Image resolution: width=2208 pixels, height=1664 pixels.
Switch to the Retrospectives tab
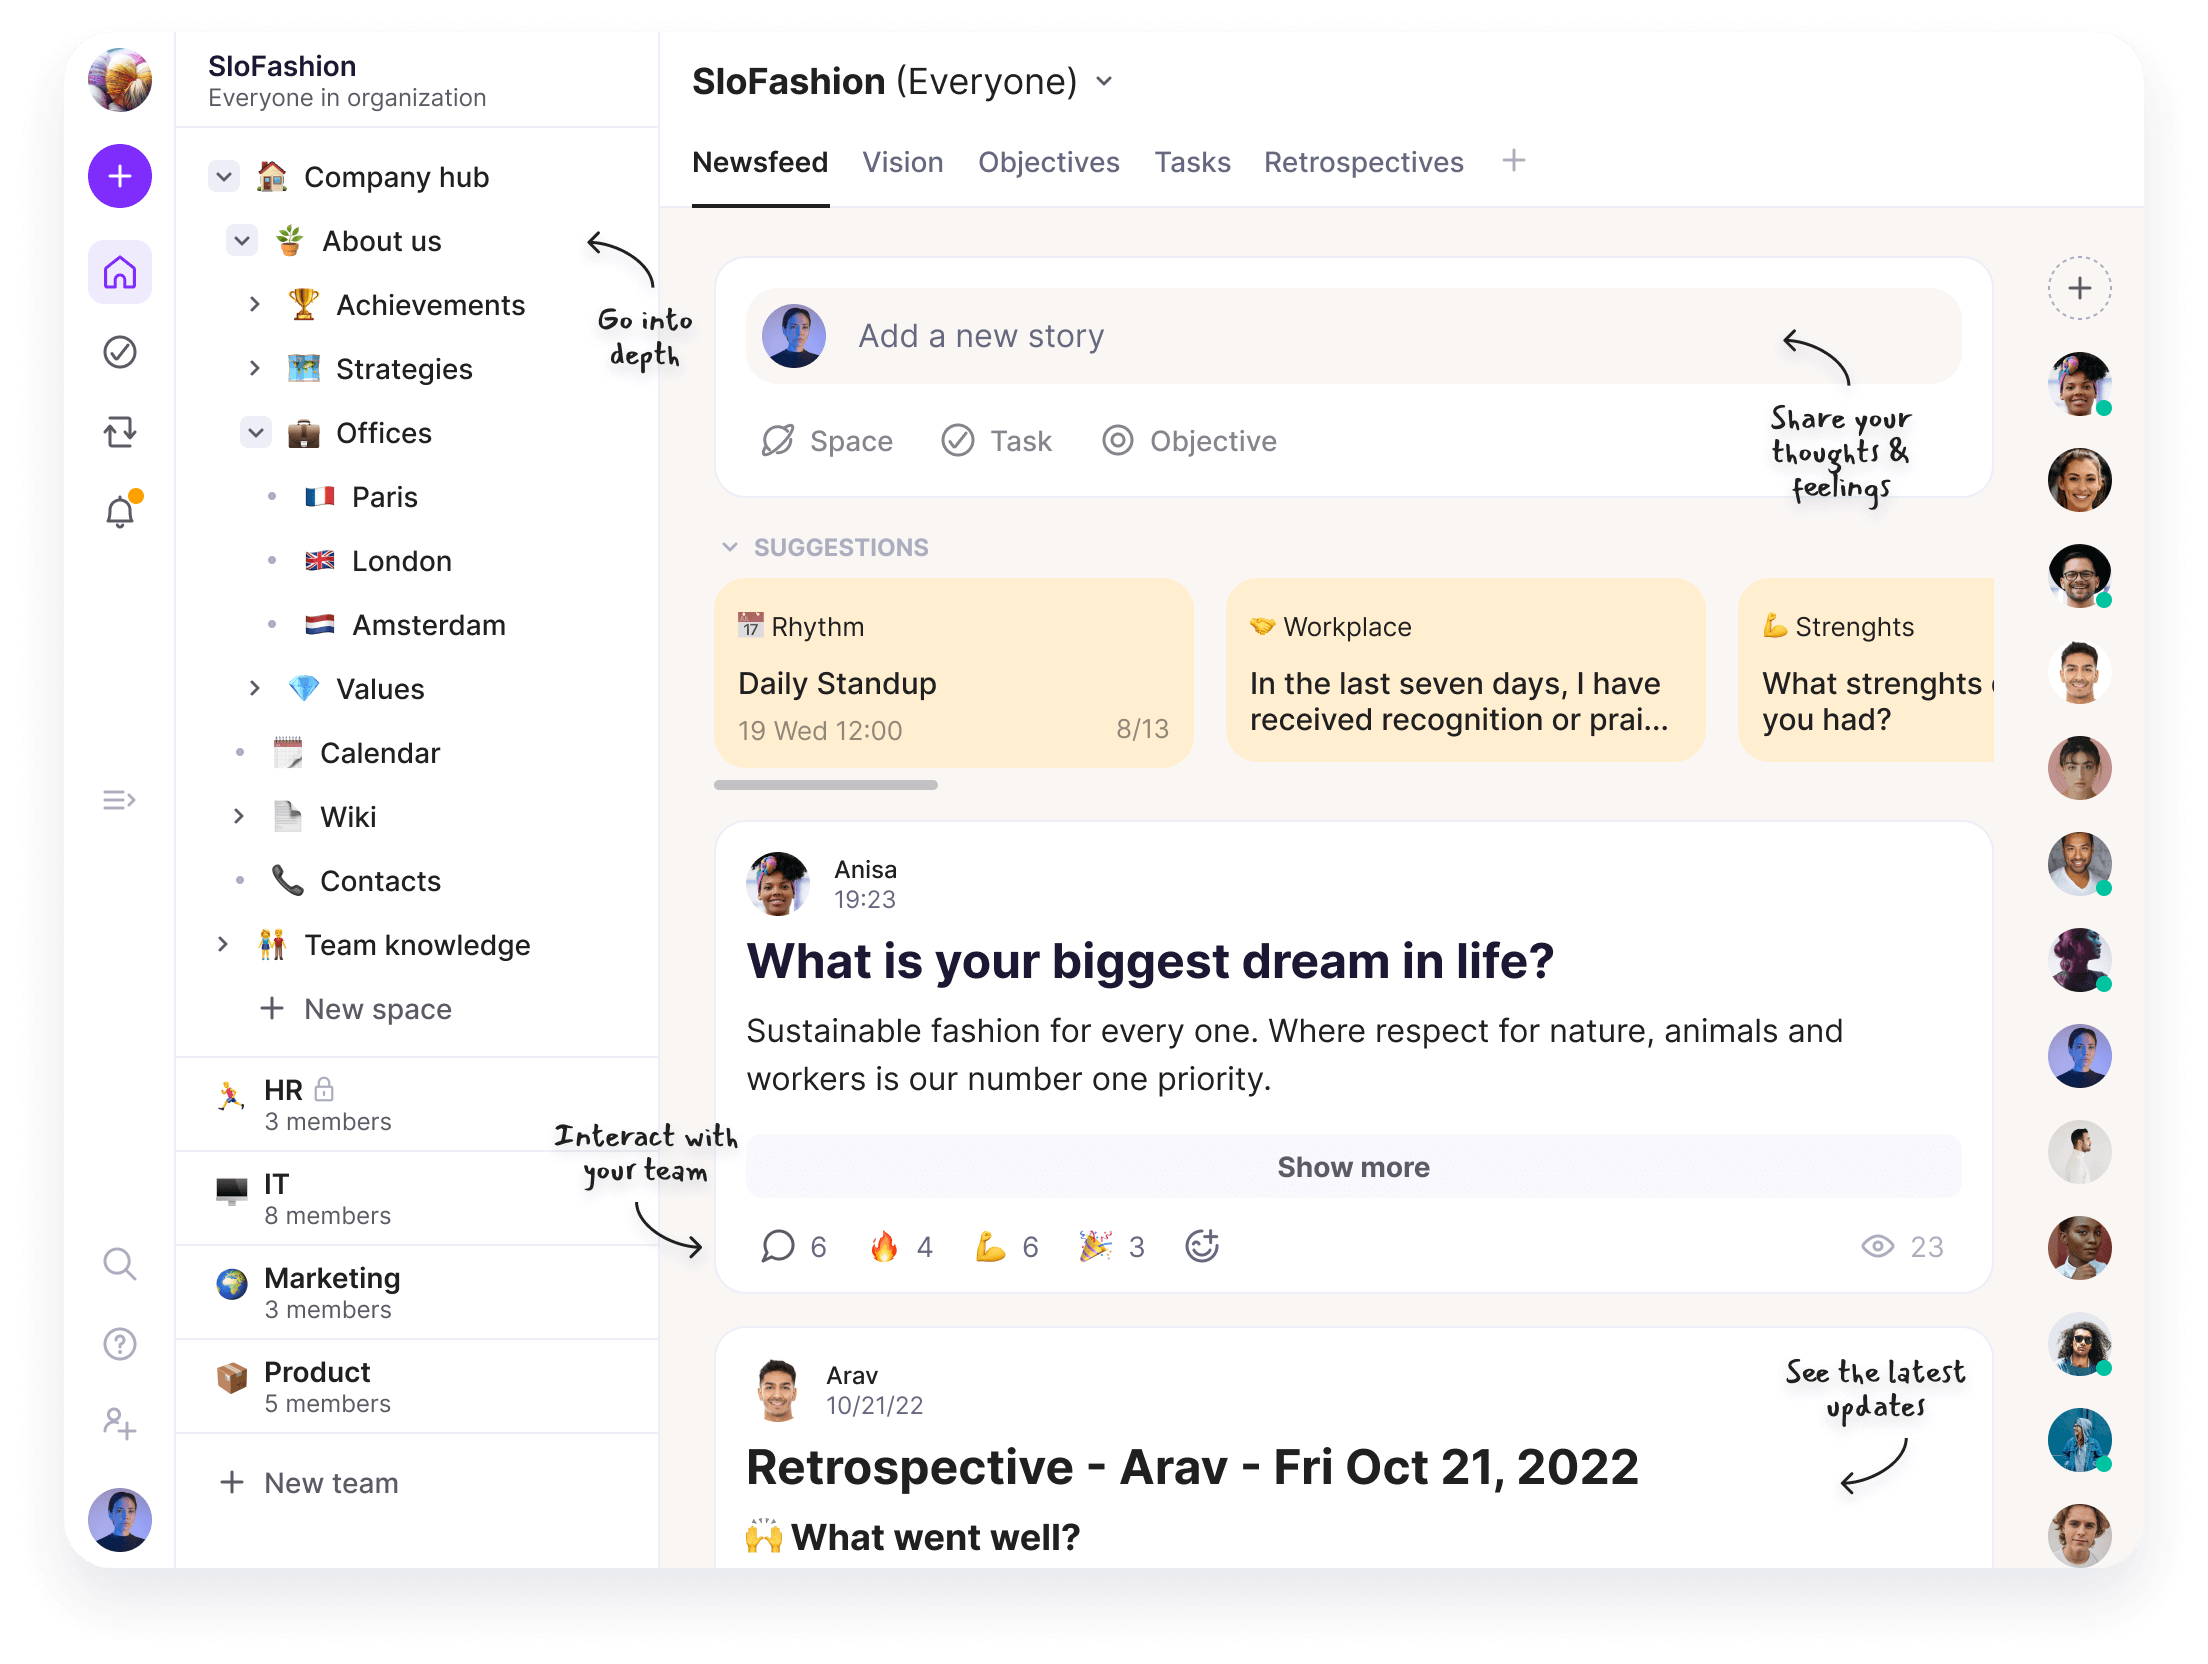(x=1363, y=162)
